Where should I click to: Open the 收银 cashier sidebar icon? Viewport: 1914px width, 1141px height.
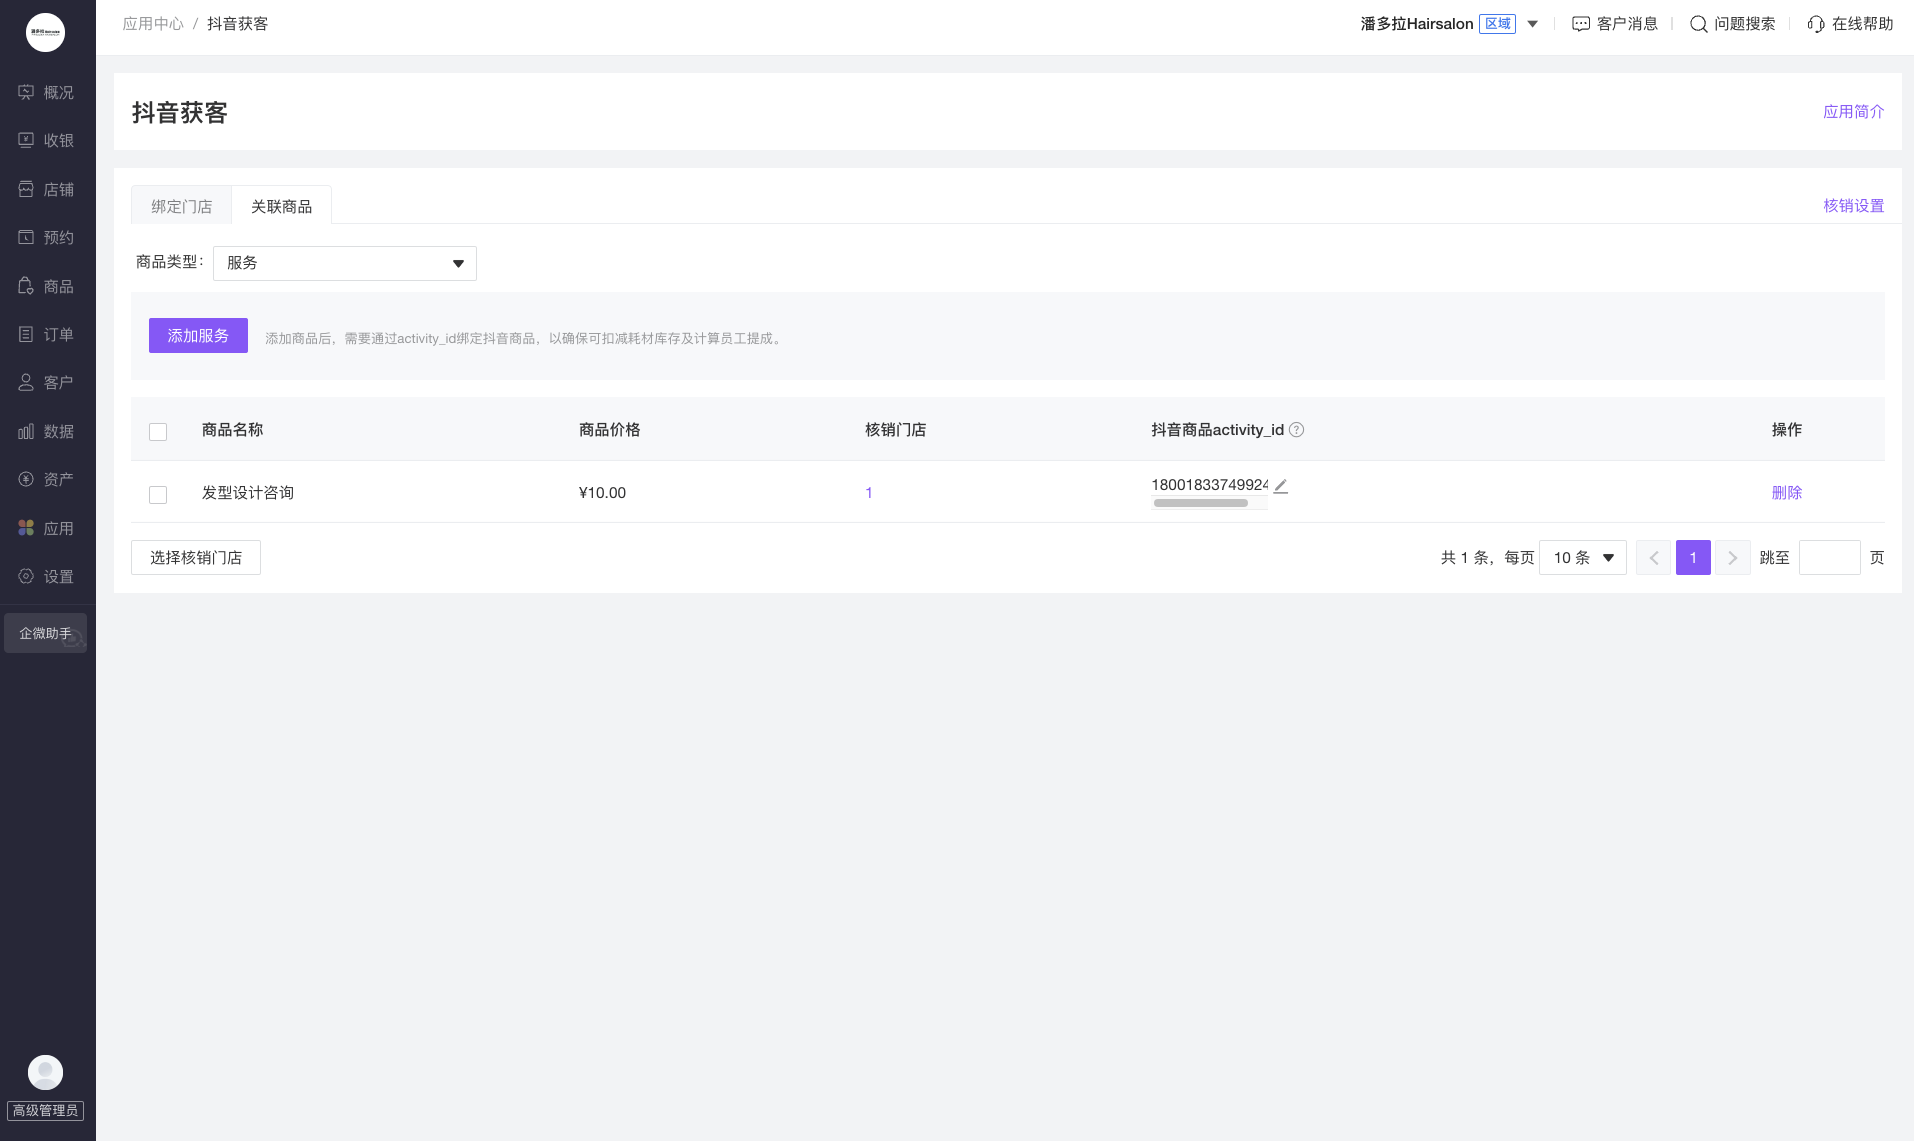tap(26, 140)
